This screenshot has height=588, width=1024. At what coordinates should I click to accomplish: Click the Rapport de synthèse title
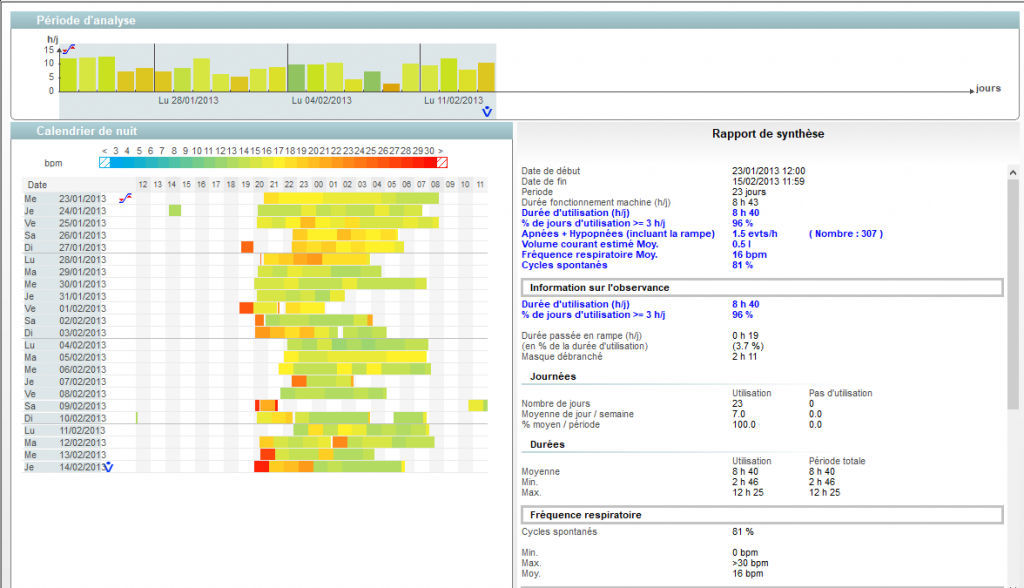click(768, 133)
